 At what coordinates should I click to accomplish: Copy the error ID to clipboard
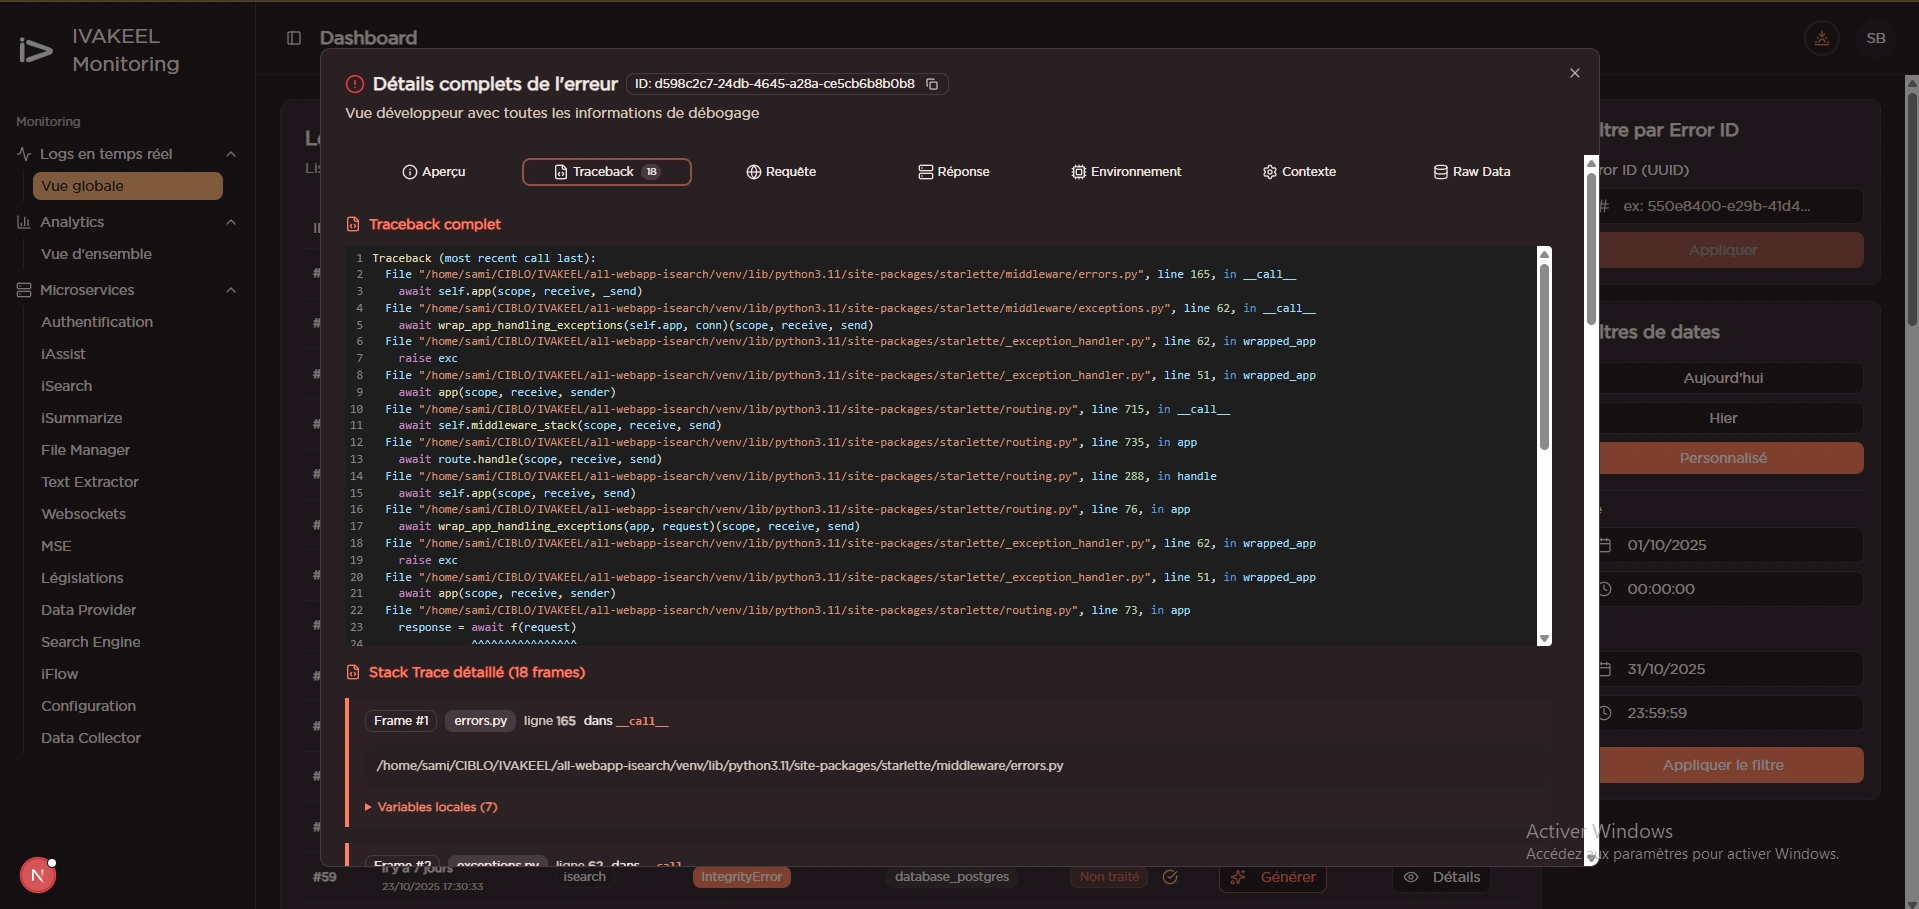(x=932, y=84)
